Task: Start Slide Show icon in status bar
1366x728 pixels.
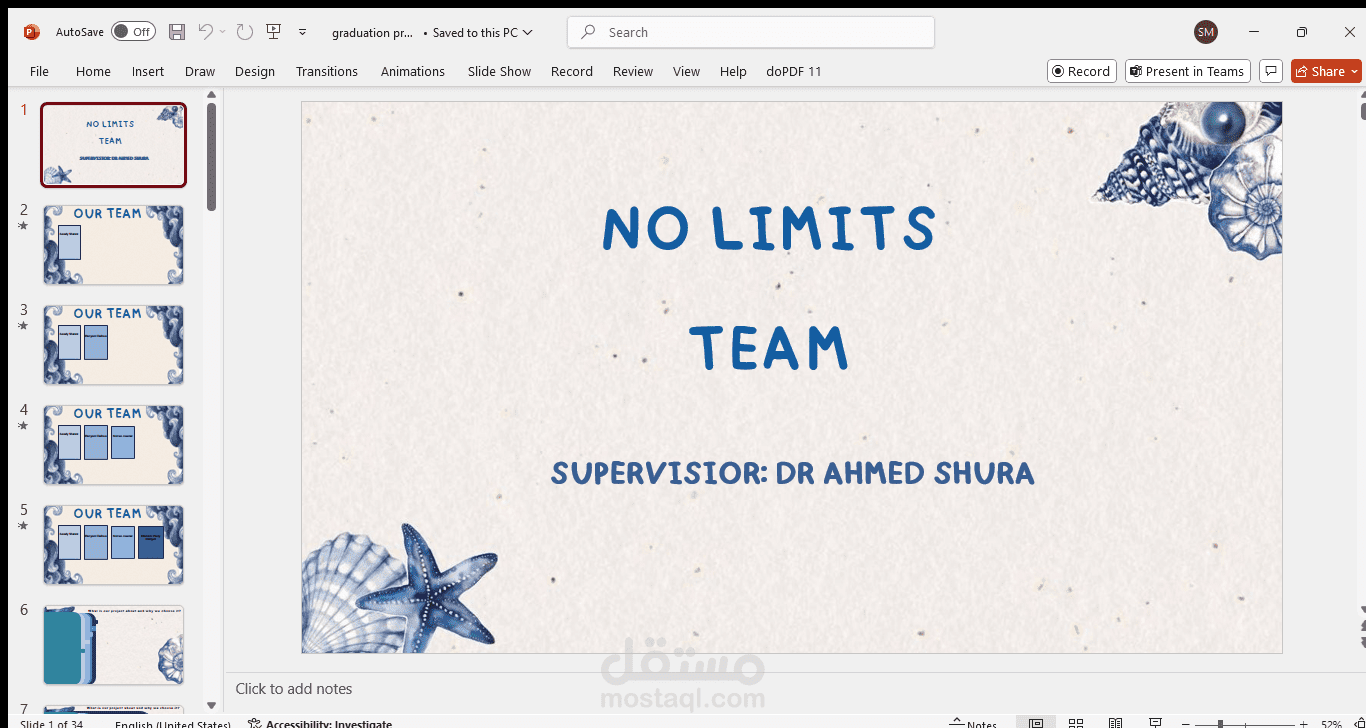Action: [1156, 723]
